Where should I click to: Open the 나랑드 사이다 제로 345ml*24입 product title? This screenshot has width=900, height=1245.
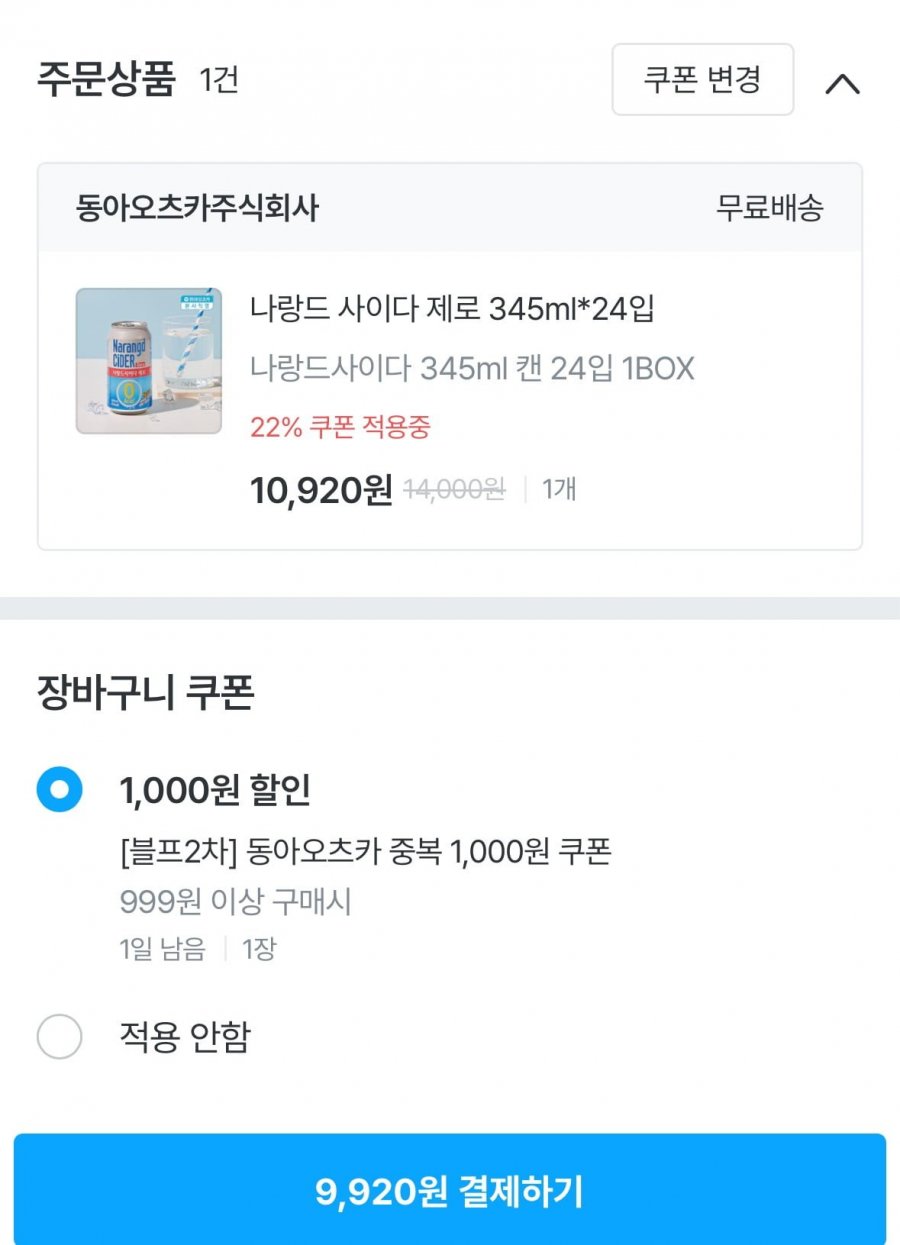coord(452,310)
